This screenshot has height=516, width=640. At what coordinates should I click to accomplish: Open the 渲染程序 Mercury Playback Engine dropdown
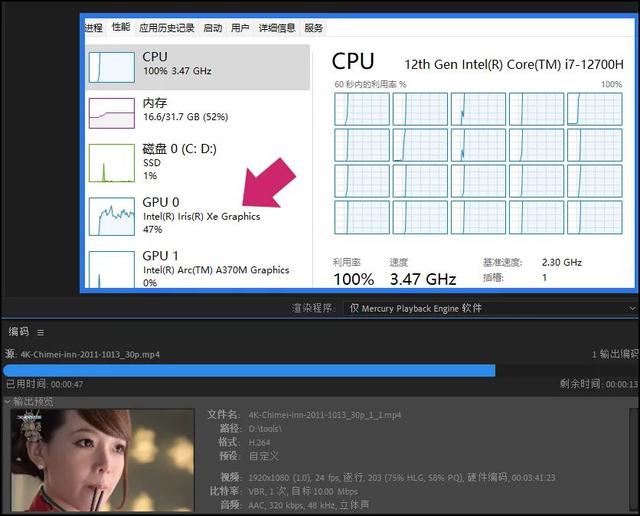pyautogui.click(x=490, y=308)
